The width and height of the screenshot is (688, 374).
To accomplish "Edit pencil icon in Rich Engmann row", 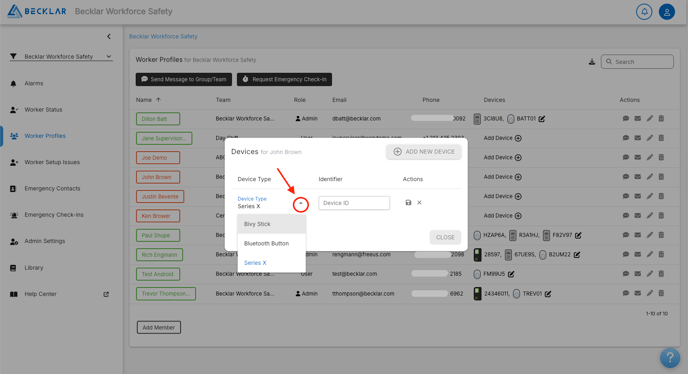I will coord(649,254).
